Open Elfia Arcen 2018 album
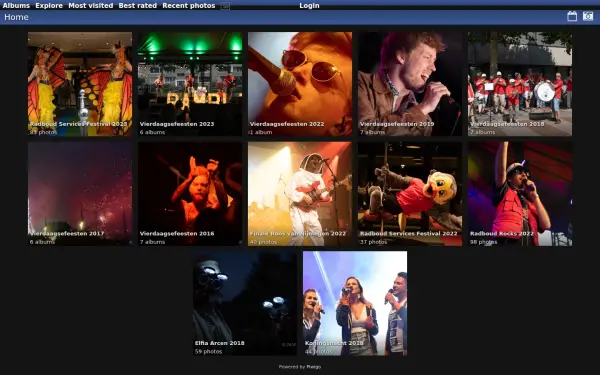Image resolution: width=600 pixels, height=375 pixels. click(x=245, y=303)
